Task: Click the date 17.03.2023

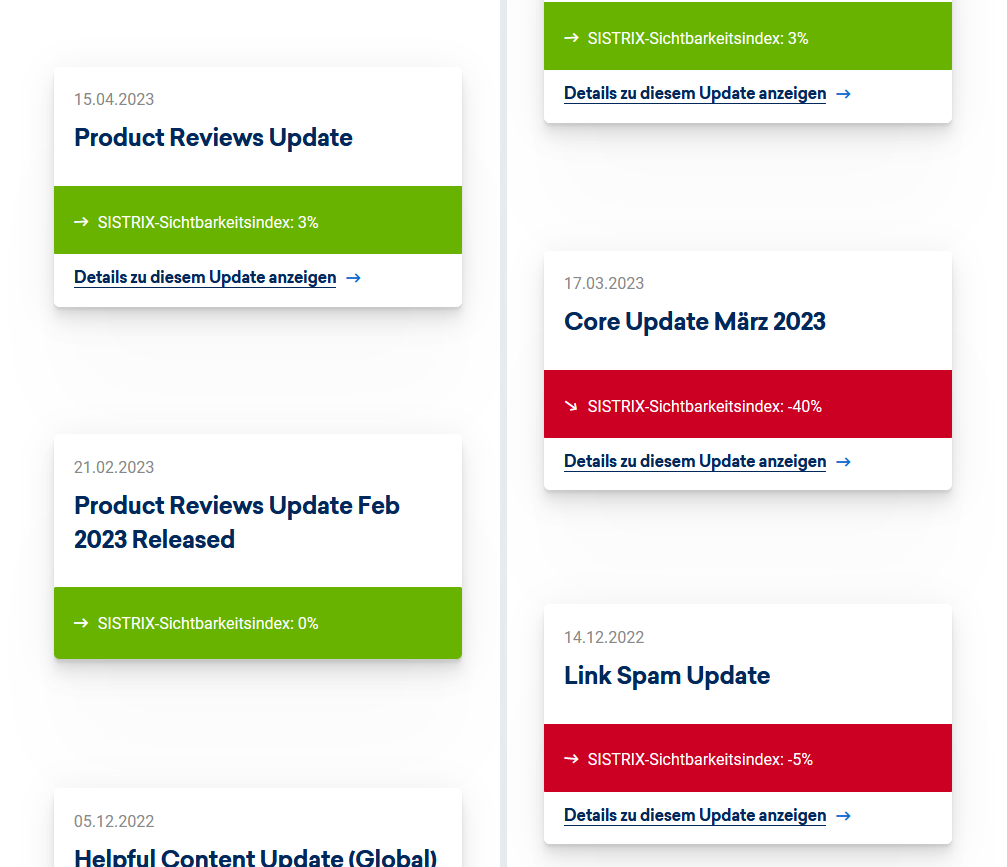Action: [604, 284]
